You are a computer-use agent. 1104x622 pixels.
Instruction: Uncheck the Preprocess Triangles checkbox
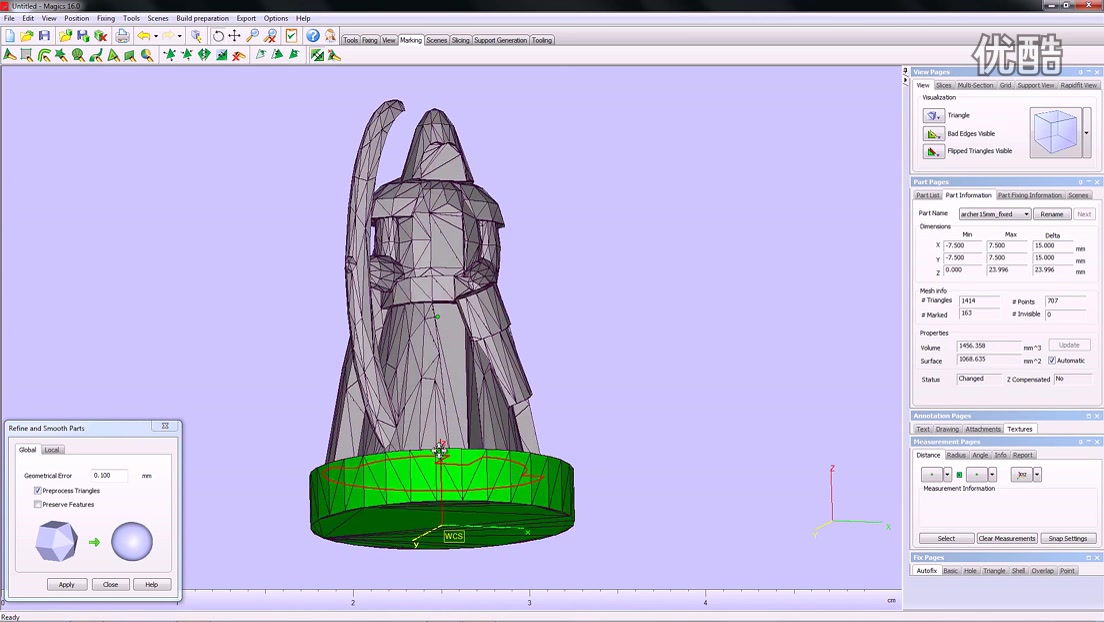pos(38,491)
